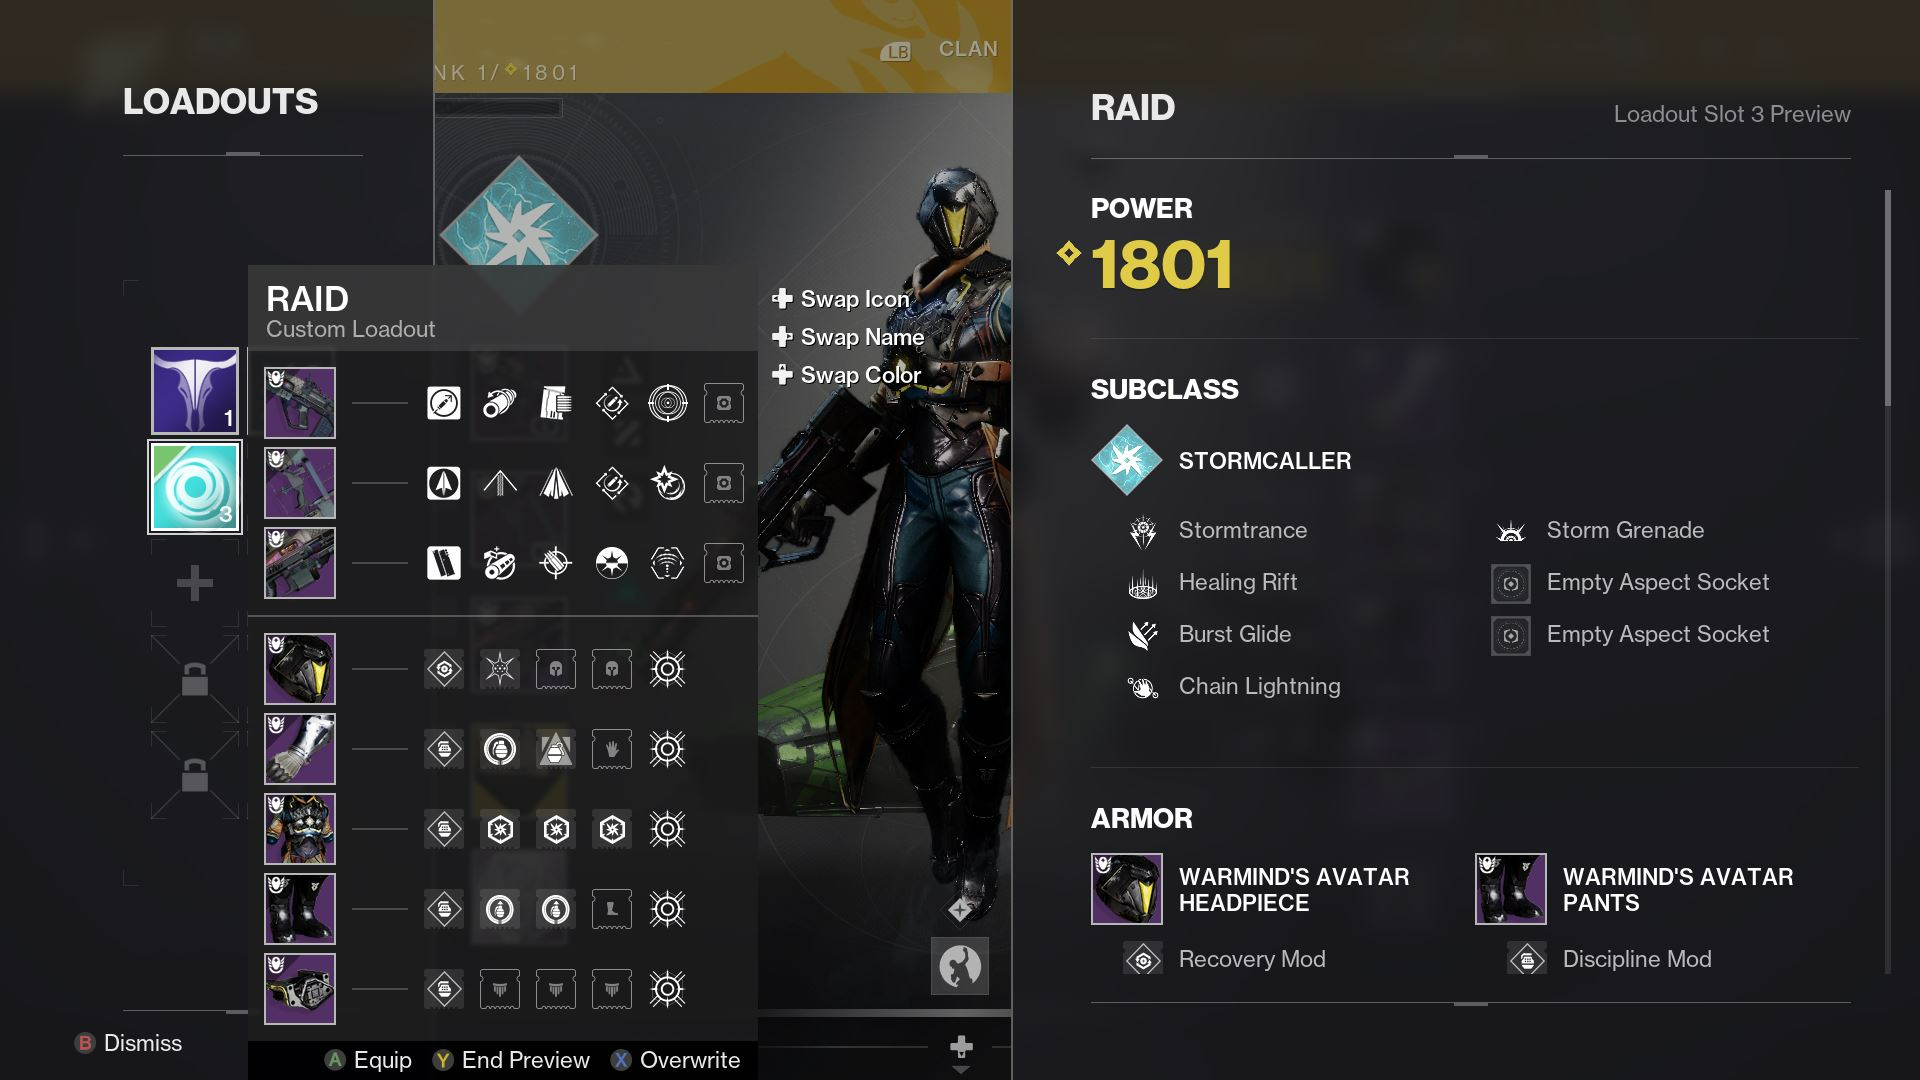The image size is (1920, 1080).
Task: Click the Stormtrance super ability icon
Action: pos(1142,529)
